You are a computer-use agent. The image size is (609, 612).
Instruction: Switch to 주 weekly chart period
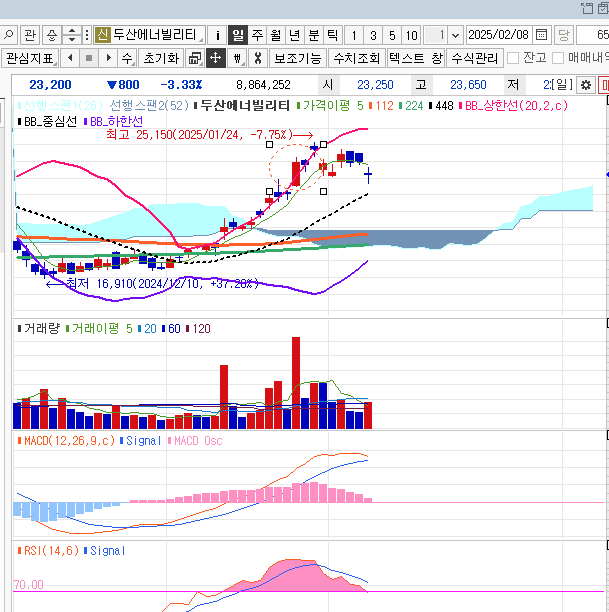click(x=257, y=35)
